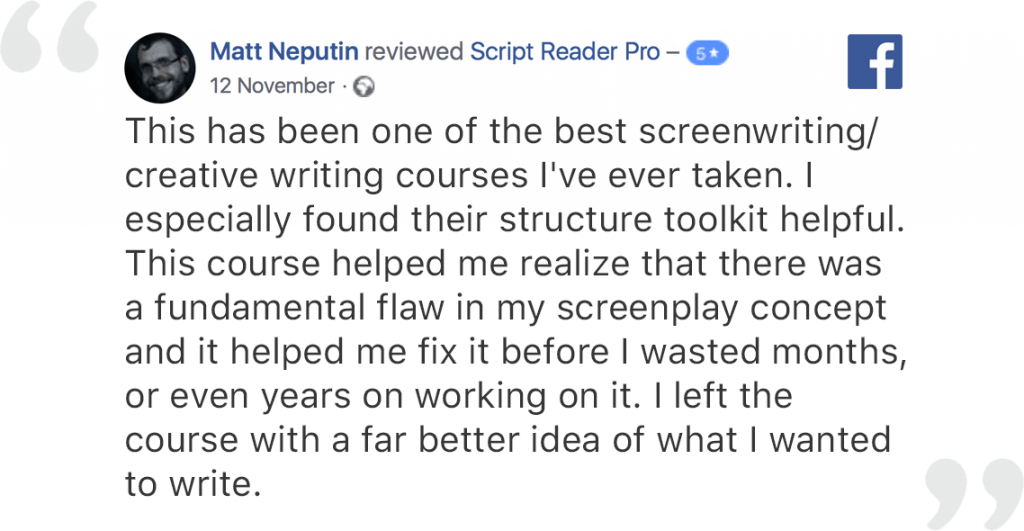Click the line "This course helped me realize"
The width and height of the screenshot is (1024, 531).
point(504,263)
